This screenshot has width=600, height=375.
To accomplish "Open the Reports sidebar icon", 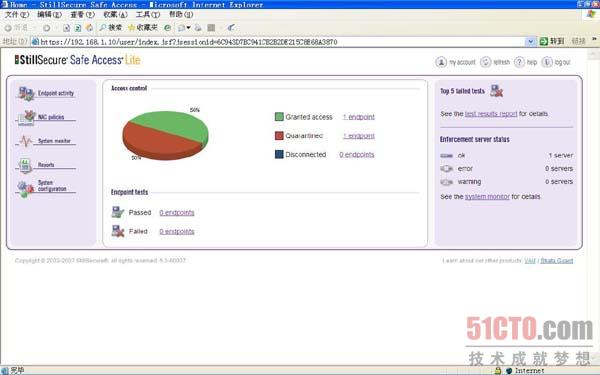I will (25, 165).
